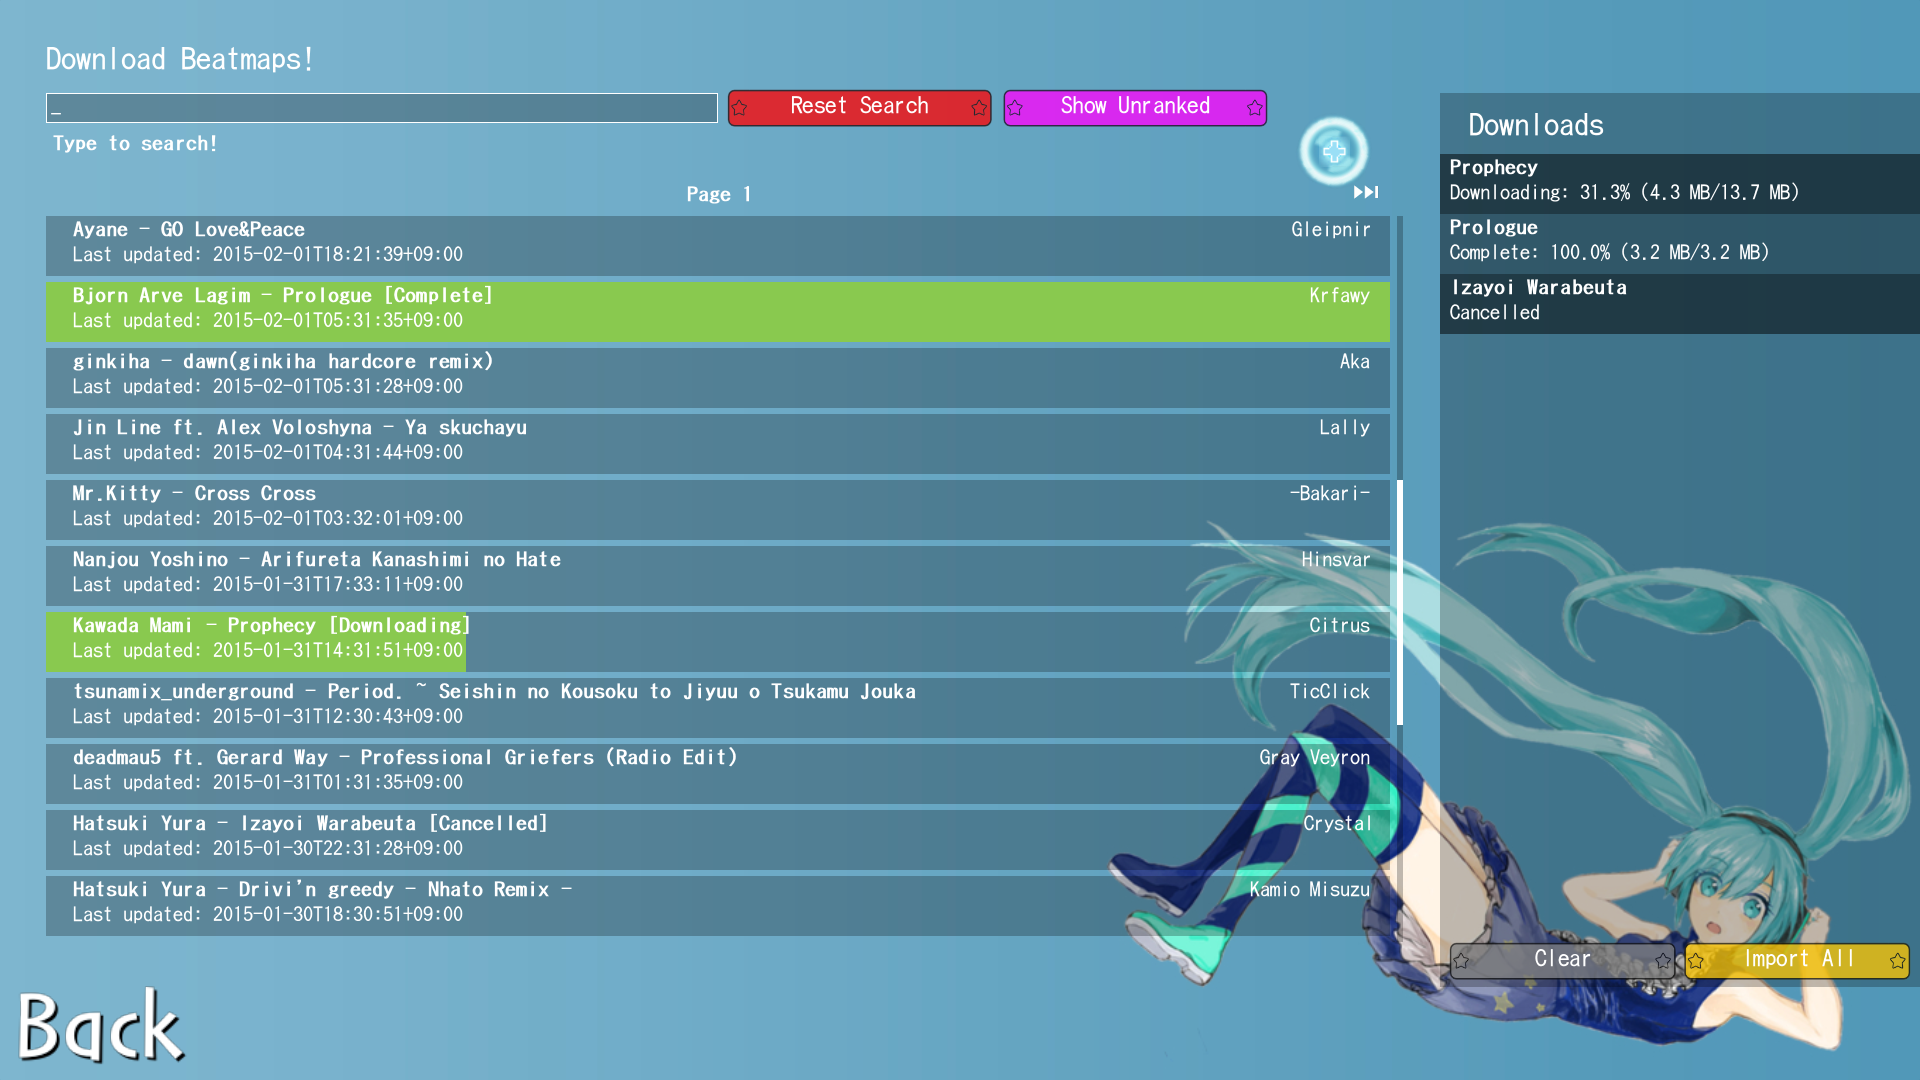Select Kawada Mami - Prophecy downloading row
Screen dimensions: 1920x1080
click(x=718, y=641)
